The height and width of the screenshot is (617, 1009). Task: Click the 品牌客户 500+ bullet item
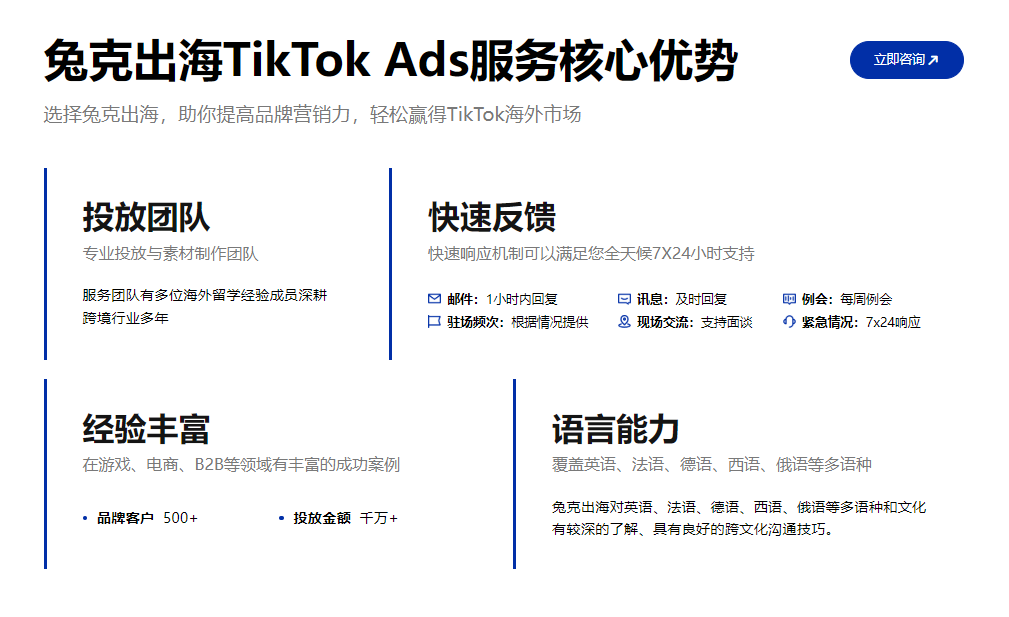point(146,518)
